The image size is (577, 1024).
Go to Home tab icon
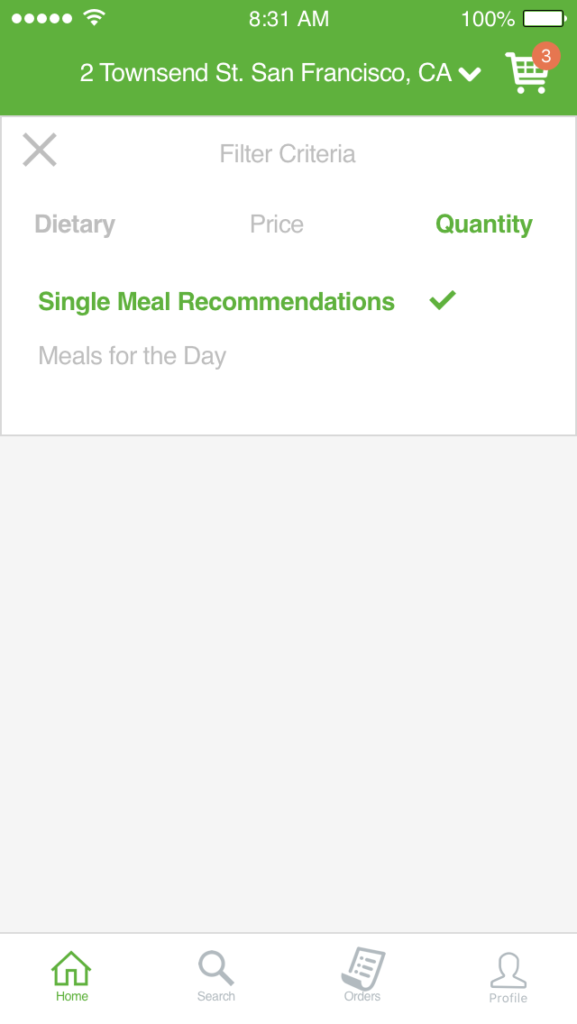click(x=71, y=968)
